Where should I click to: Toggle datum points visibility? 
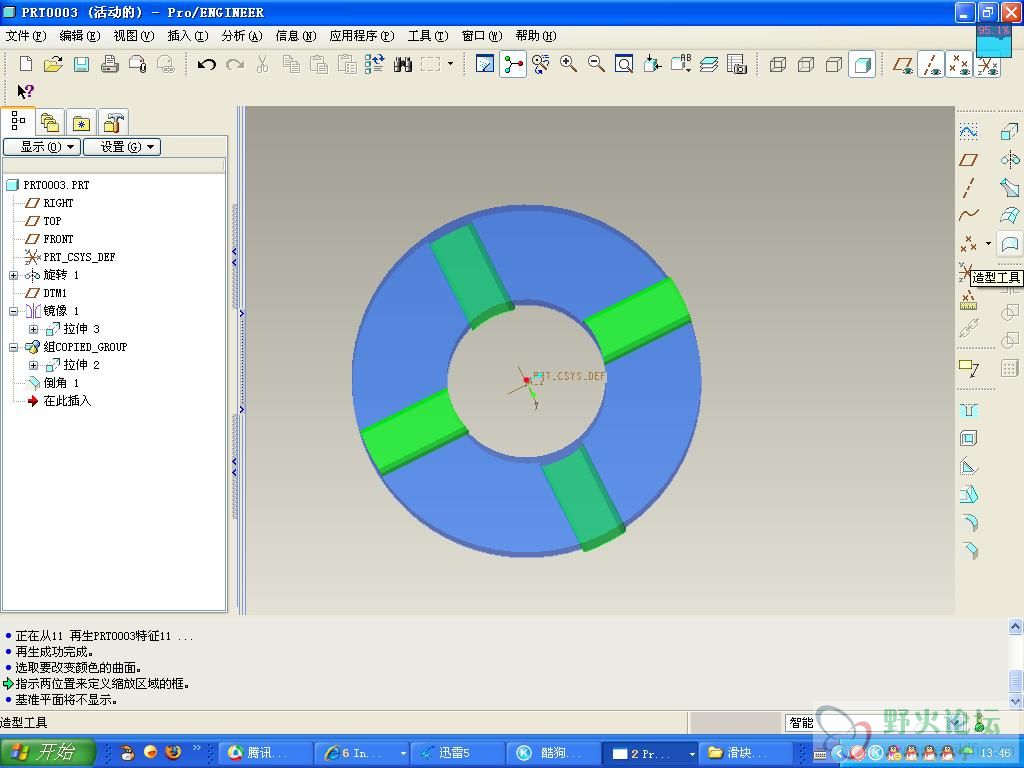[x=959, y=64]
